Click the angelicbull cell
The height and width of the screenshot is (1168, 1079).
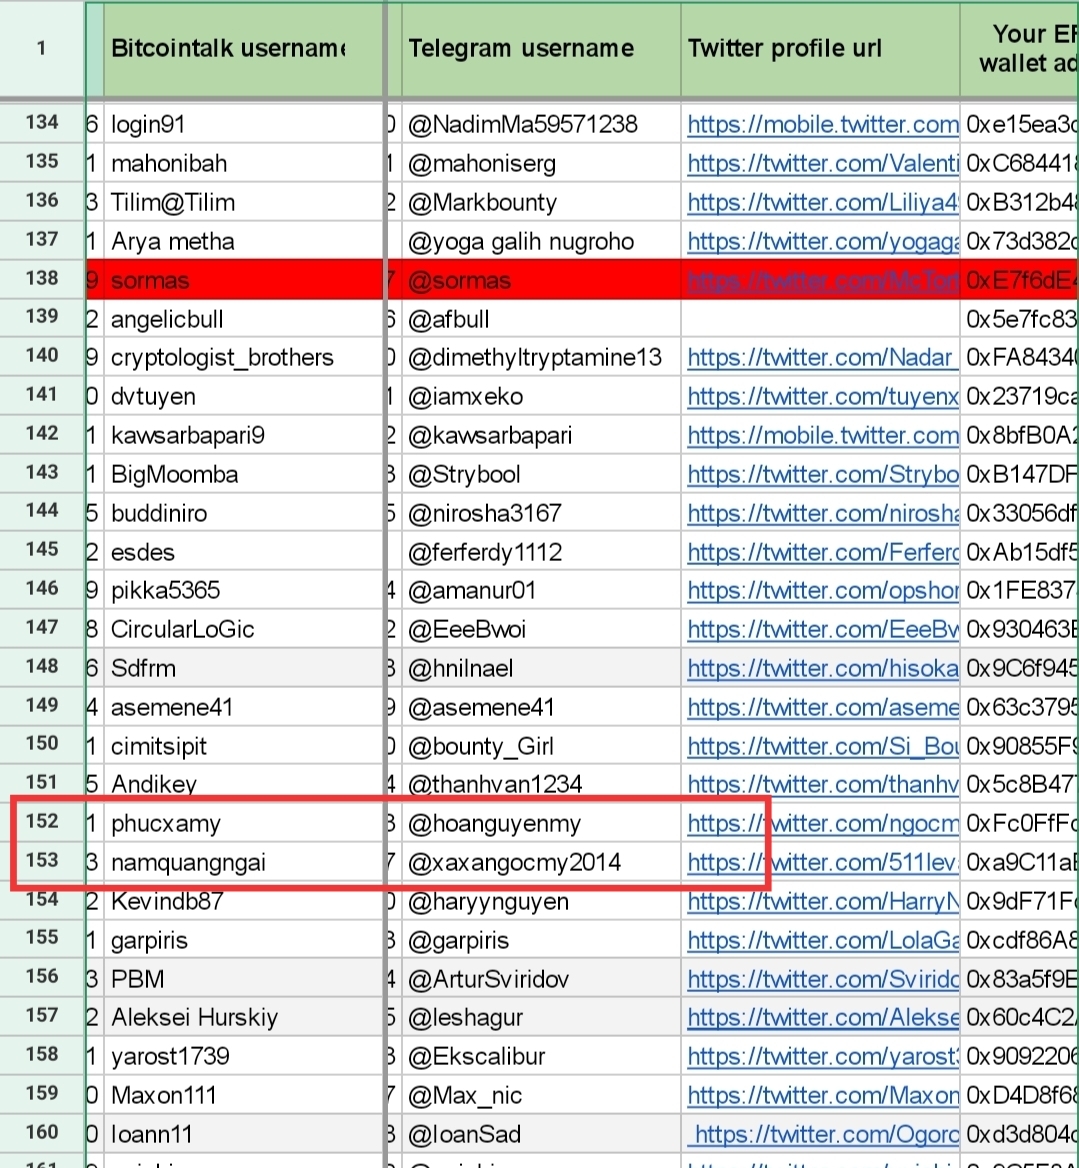click(243, 319)
